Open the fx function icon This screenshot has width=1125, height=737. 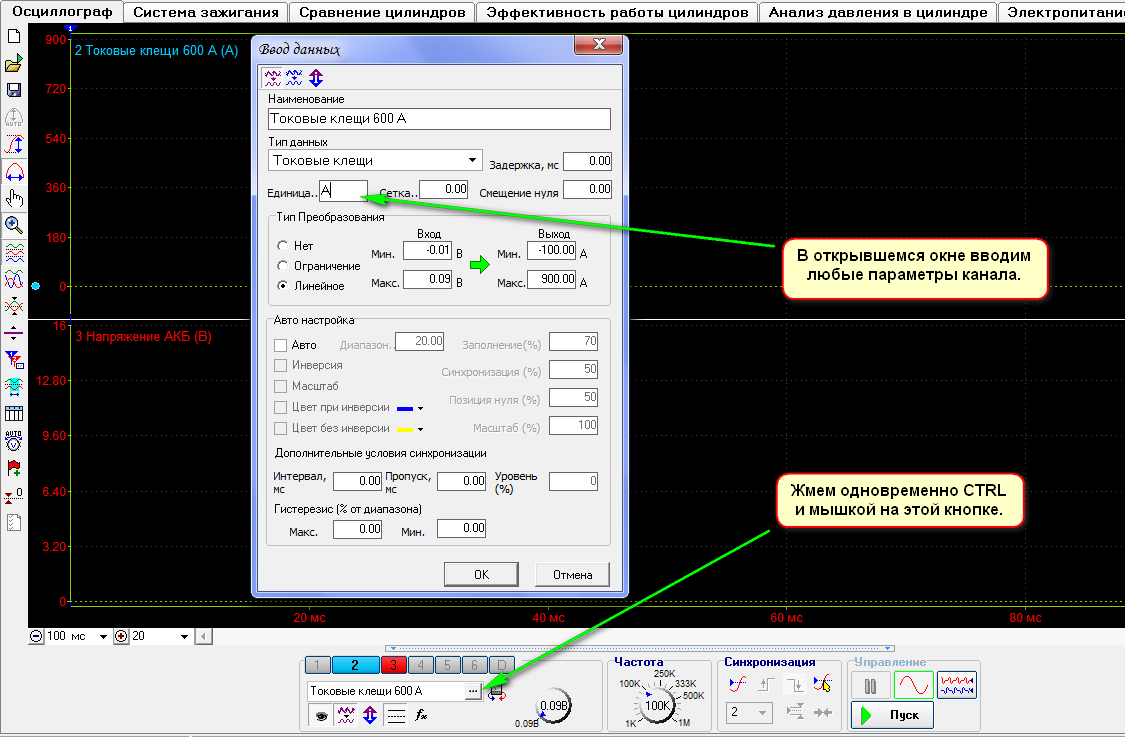coord(421,715)
